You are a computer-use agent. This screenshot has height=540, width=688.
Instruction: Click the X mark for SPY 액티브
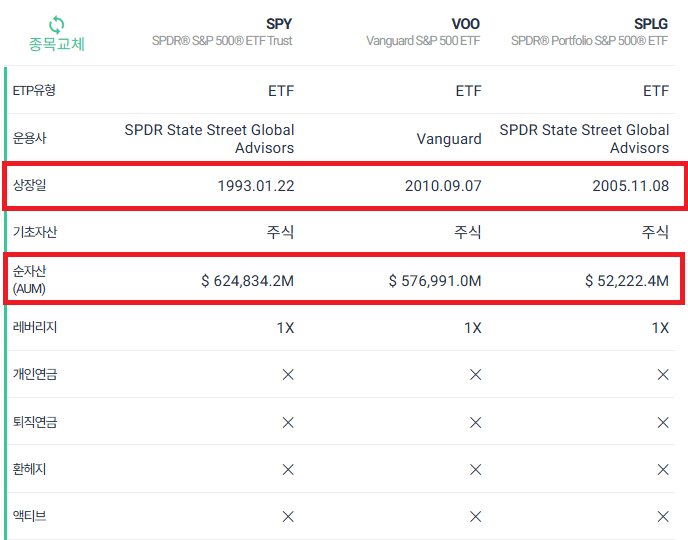pos(288,517)
